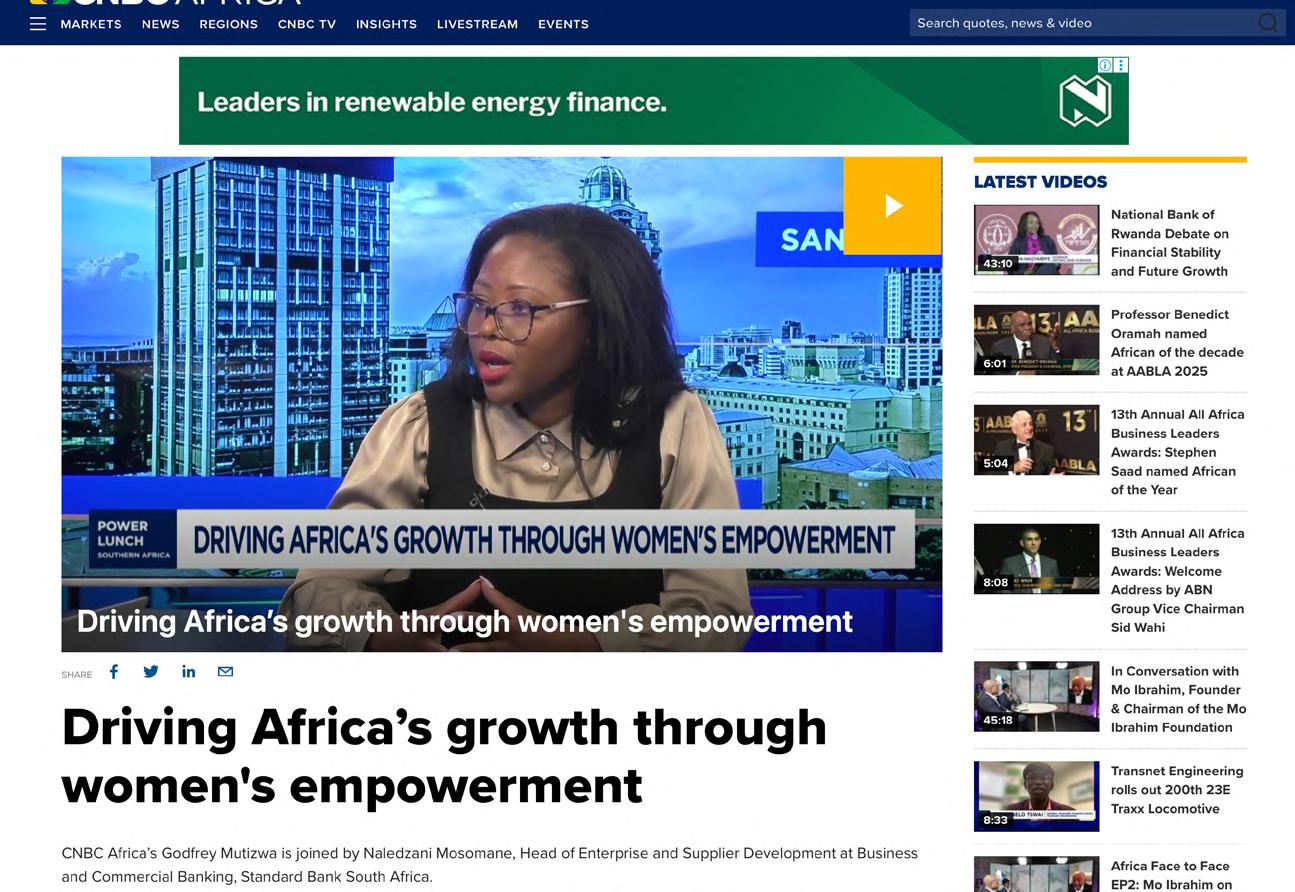Select the 6:01 Oramah video thumbnail
Screen dimensions: 1295x892
click(x=1036, y=340)
